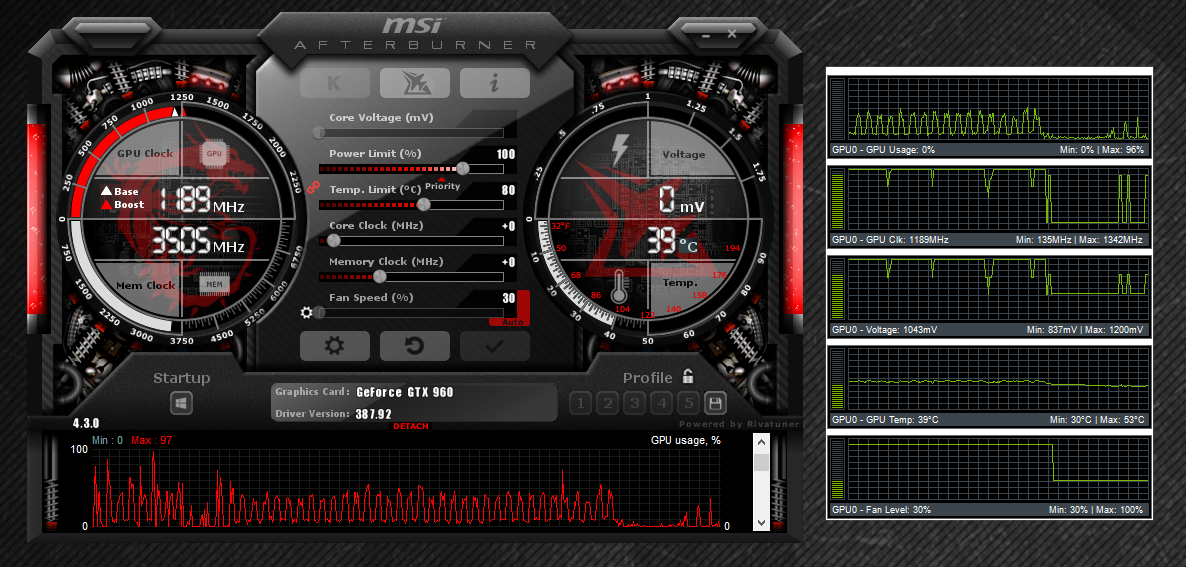Click the thermometer icon on temperature gauge
Screen dimensions: 1186x567
point(619,288)
